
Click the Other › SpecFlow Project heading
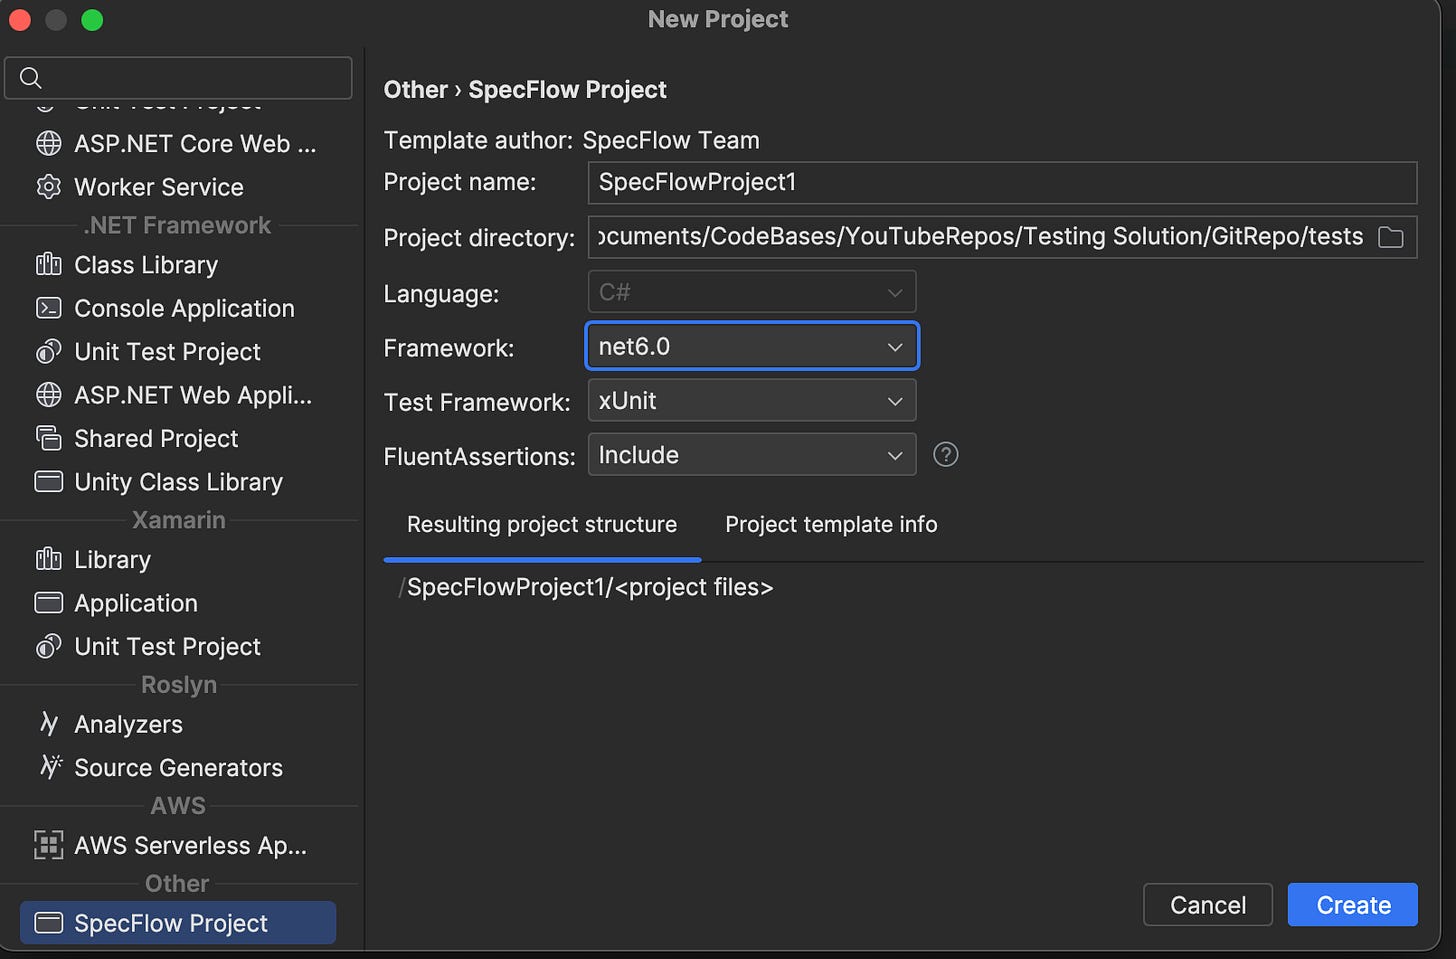(x=525, y=90)
